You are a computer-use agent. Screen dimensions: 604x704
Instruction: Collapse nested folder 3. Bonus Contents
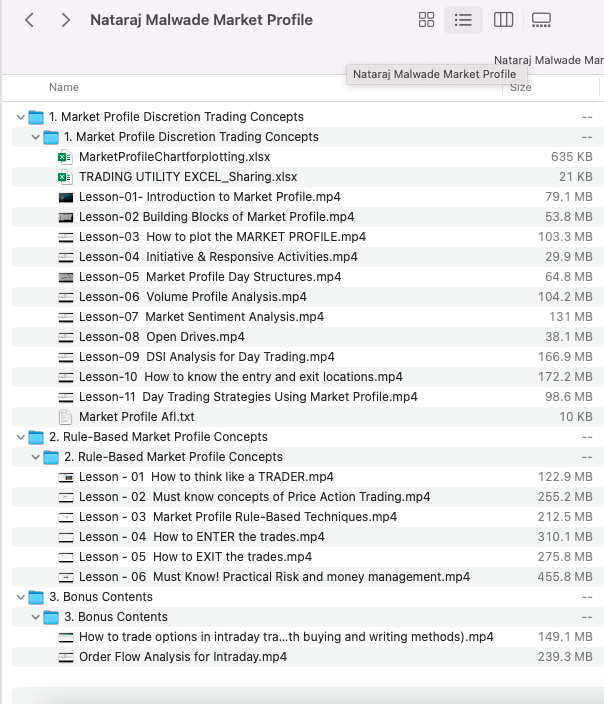35,617
